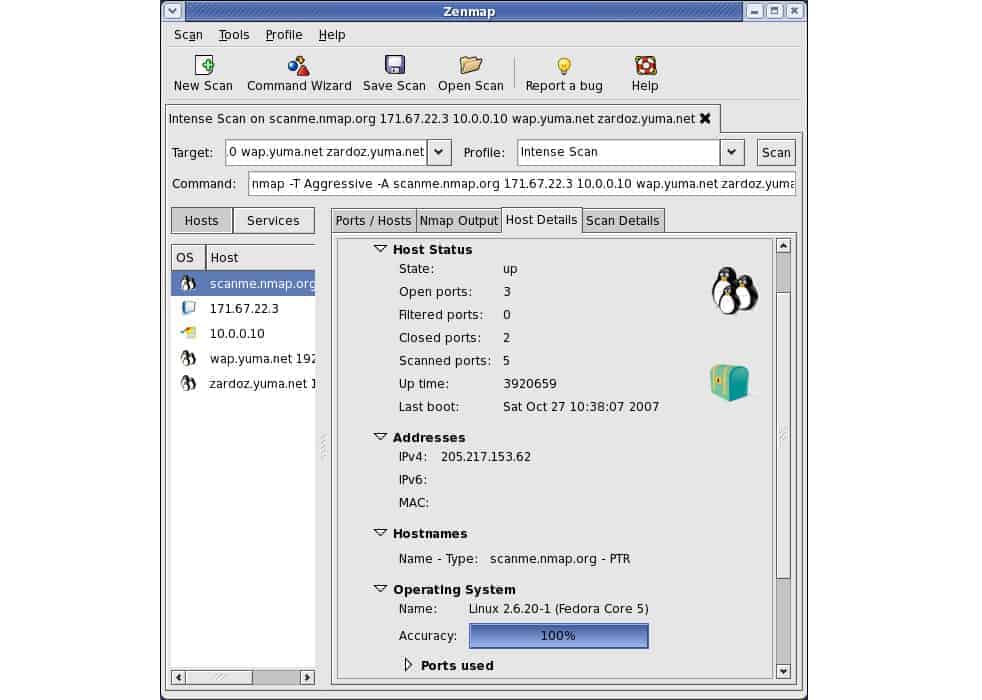Collapse the Hostnames section
Screen dimensions: 982x700
(380, 533)
